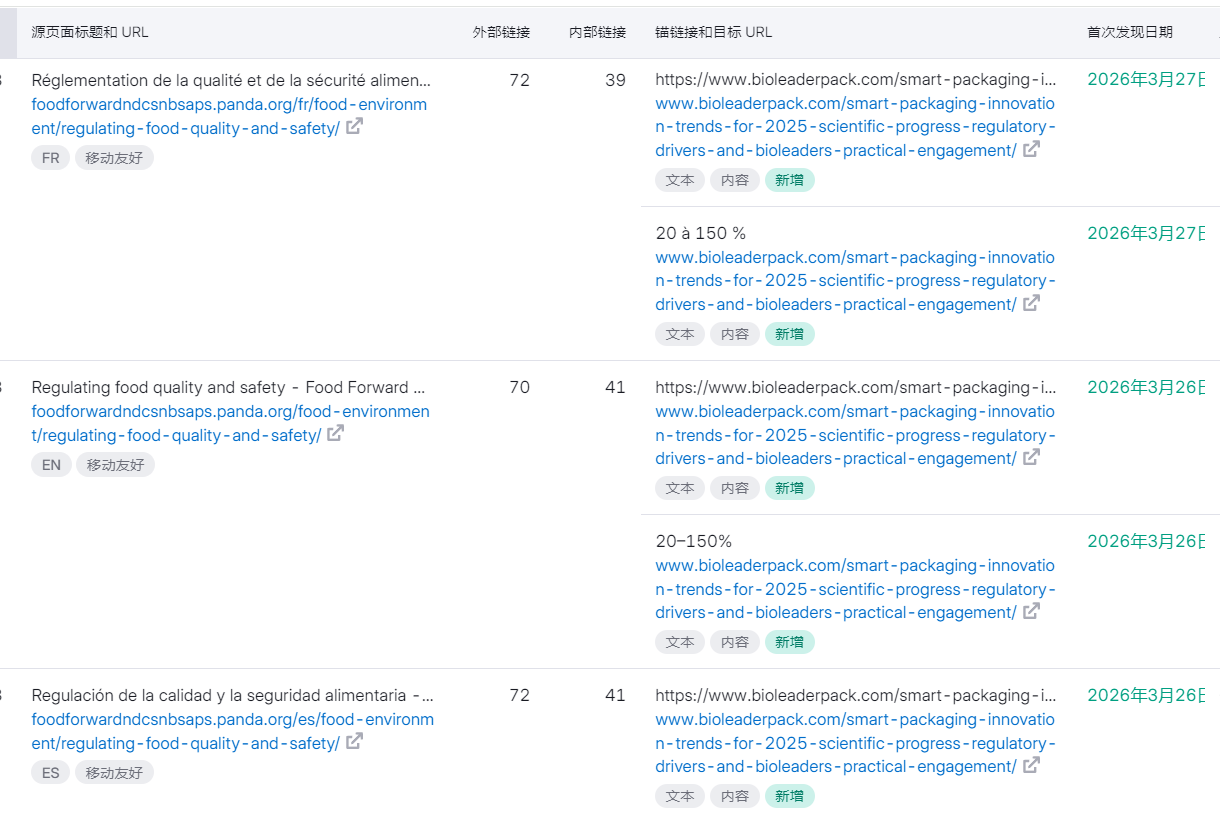Click the 首次发现日期 column header

[1130, 32]
